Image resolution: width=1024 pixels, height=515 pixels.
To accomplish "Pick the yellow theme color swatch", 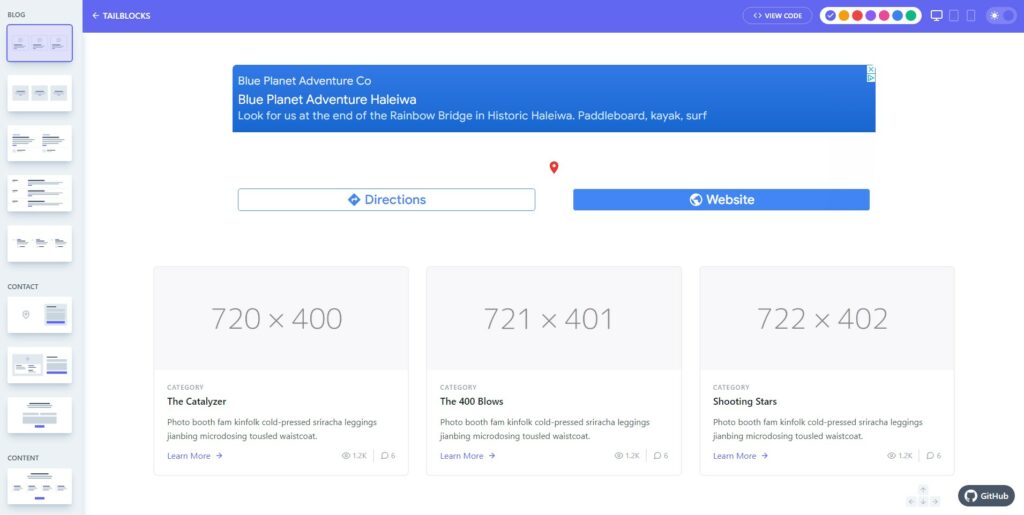I will click(844, 16).
